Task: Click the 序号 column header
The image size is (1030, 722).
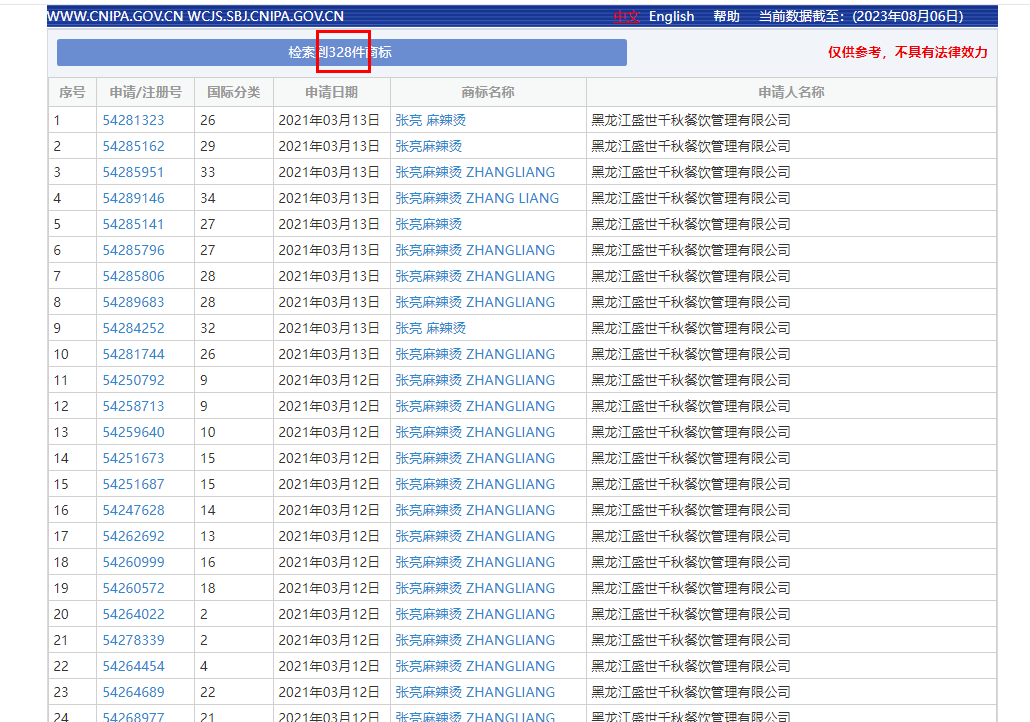Action: (72, 93)
